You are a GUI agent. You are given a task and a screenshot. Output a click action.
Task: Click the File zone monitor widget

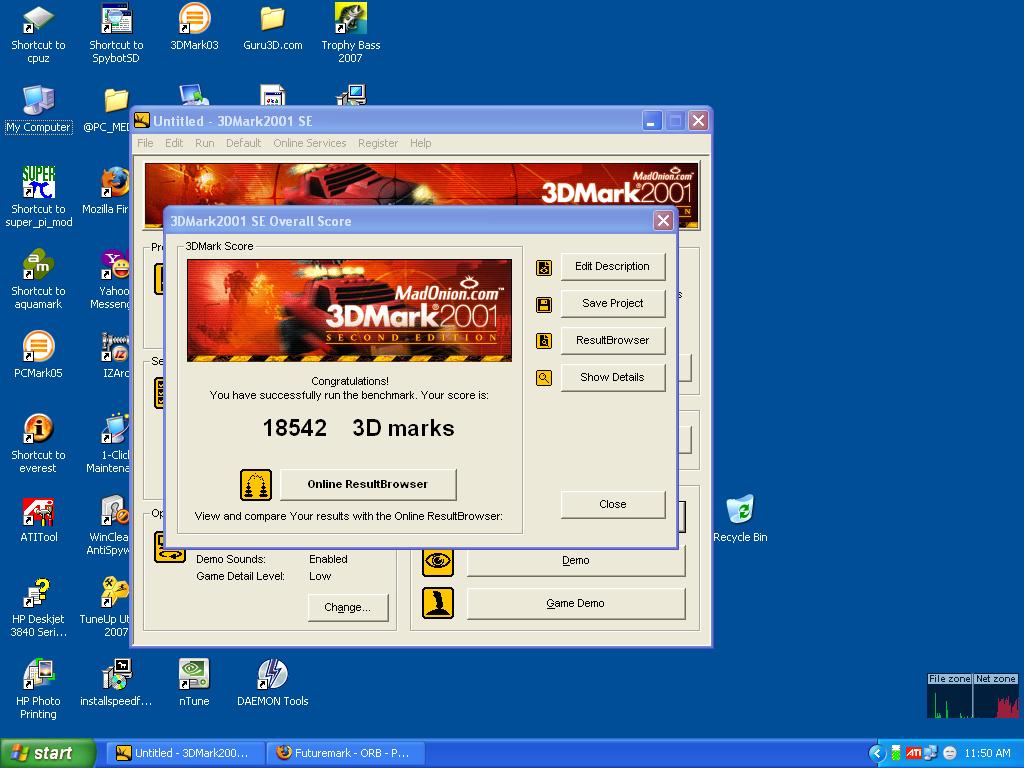click(x=950, y=696)
